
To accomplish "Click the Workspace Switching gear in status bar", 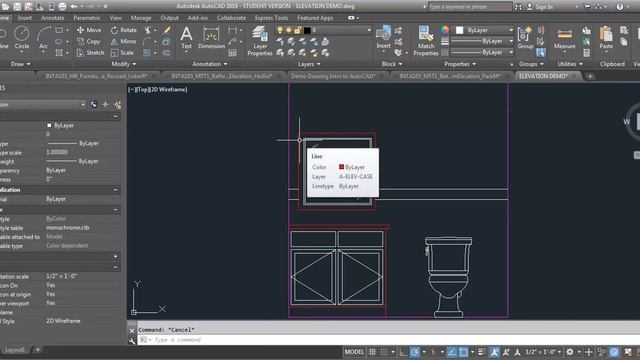I will coord(570,352).
